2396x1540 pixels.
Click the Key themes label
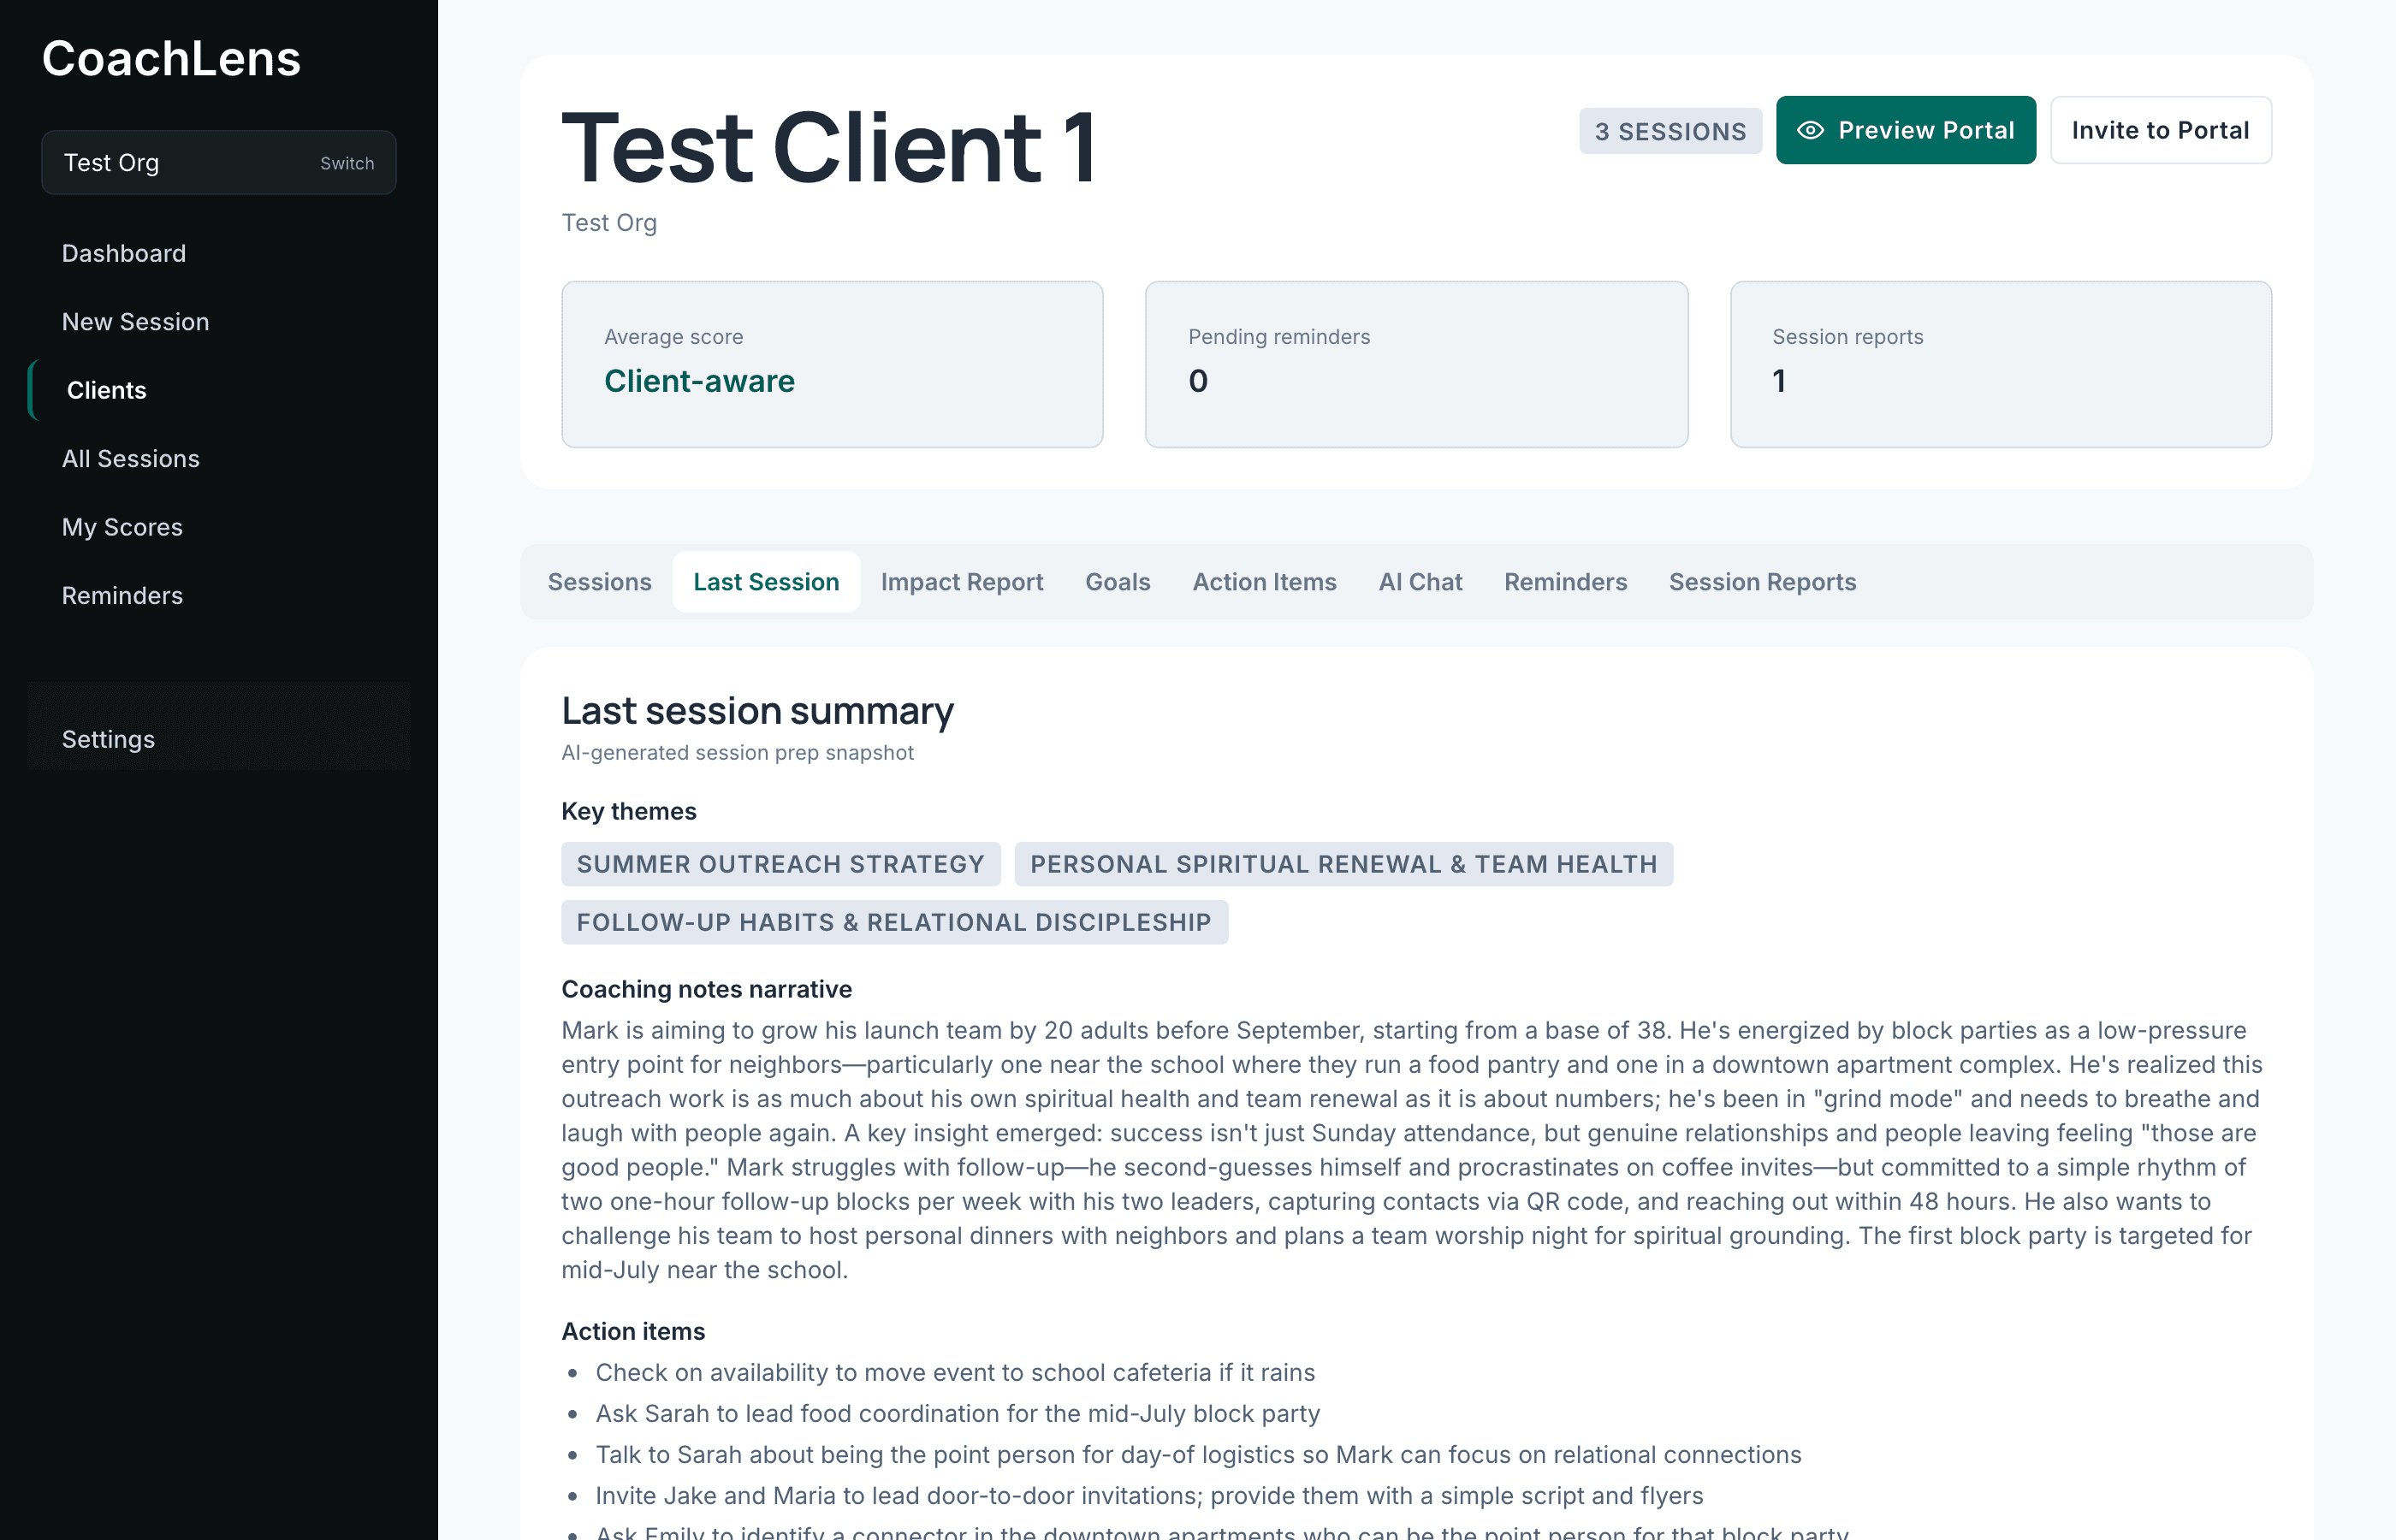tap(628, 811)
